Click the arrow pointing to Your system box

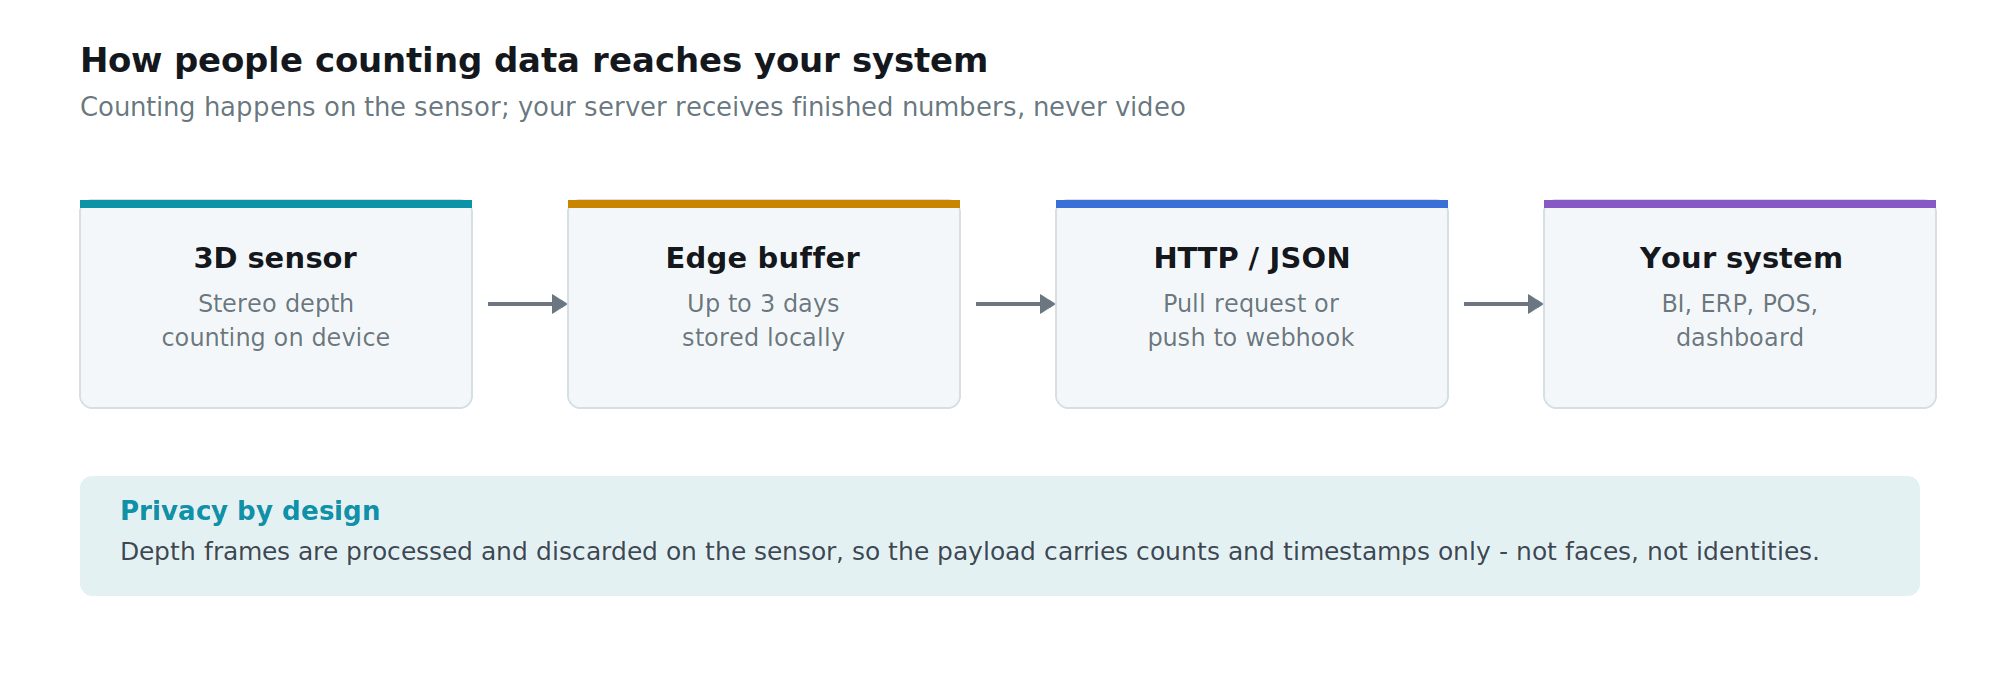click(1504, 304)
